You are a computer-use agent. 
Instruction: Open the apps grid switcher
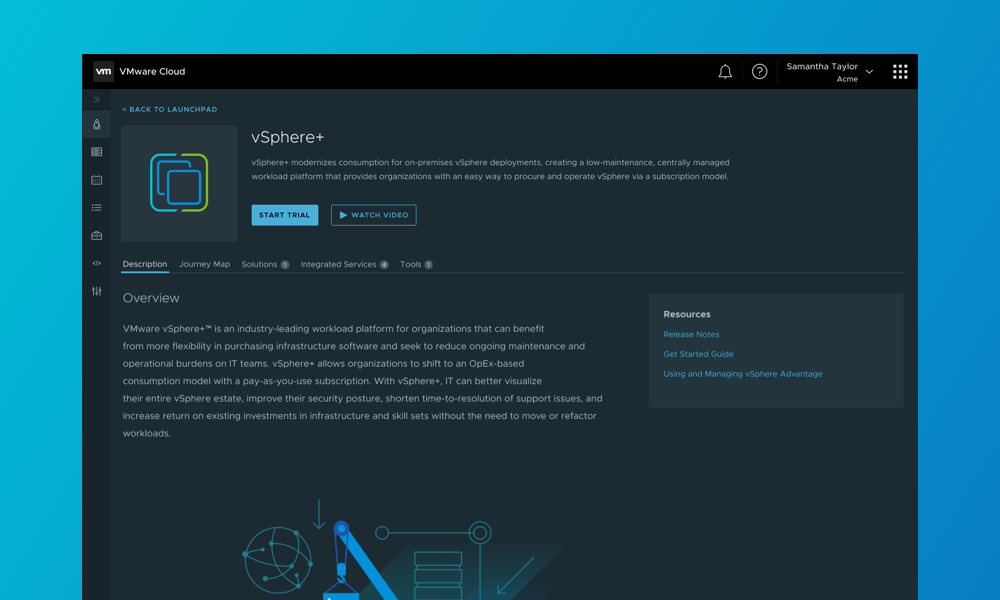(900, 71)
